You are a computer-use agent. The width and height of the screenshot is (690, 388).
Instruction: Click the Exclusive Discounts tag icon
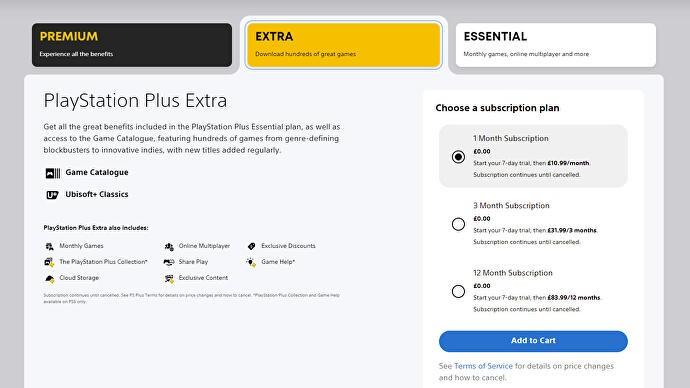(x=251, y=246)
